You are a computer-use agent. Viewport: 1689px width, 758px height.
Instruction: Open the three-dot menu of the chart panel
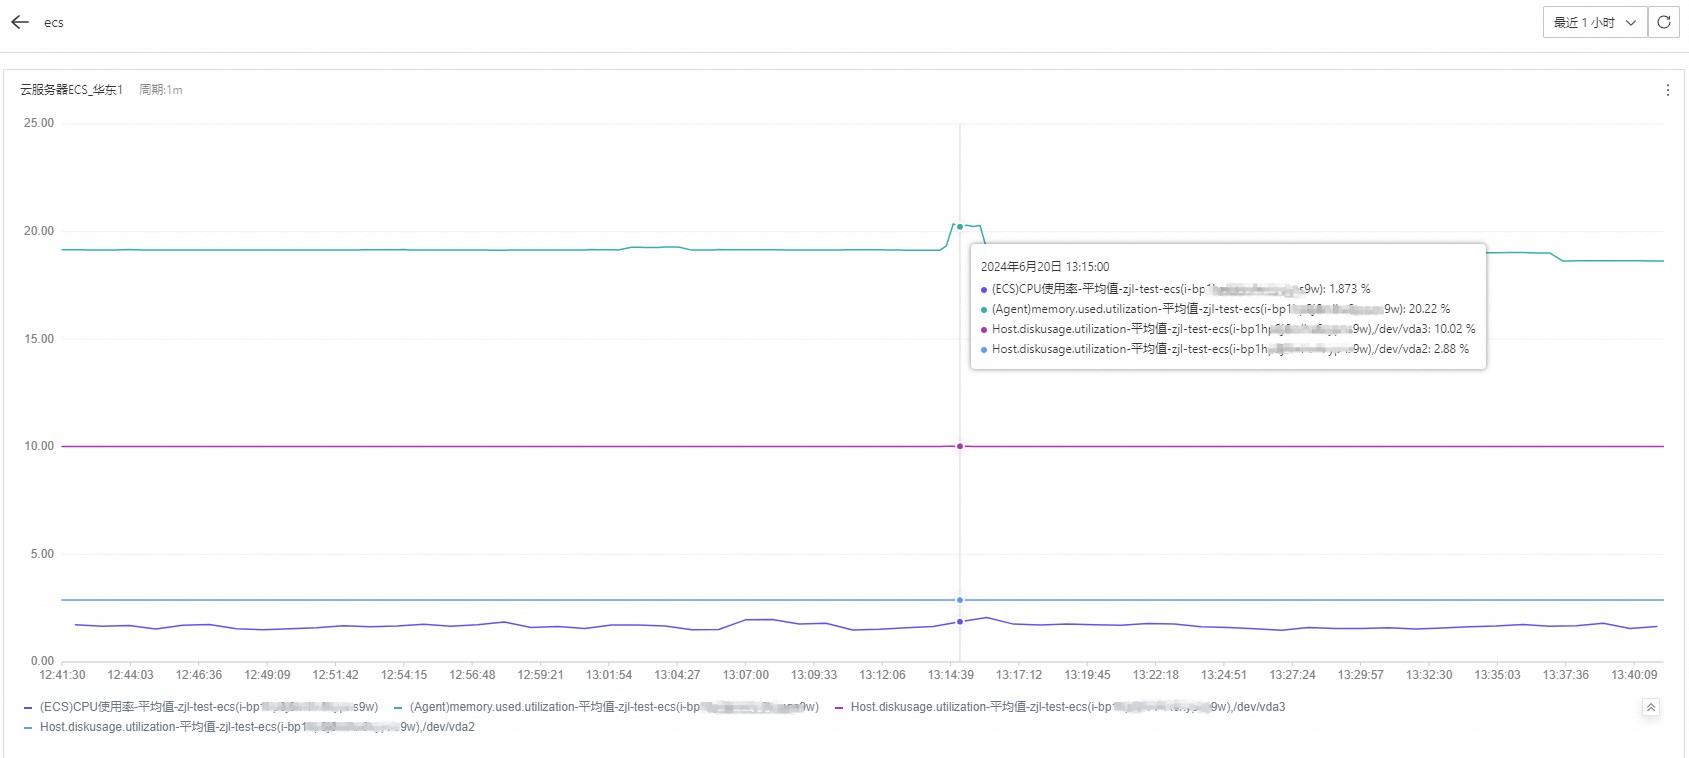coord(1667,90)
